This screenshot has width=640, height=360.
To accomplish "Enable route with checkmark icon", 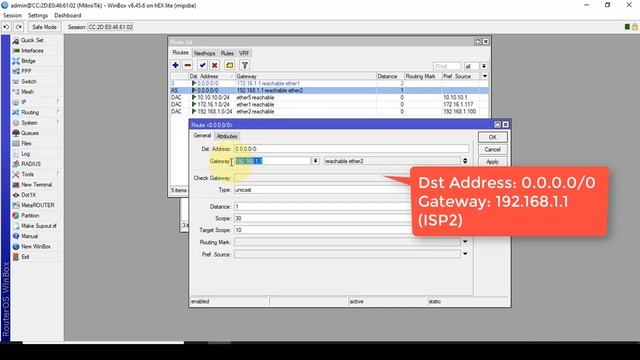I will point(202,65).
